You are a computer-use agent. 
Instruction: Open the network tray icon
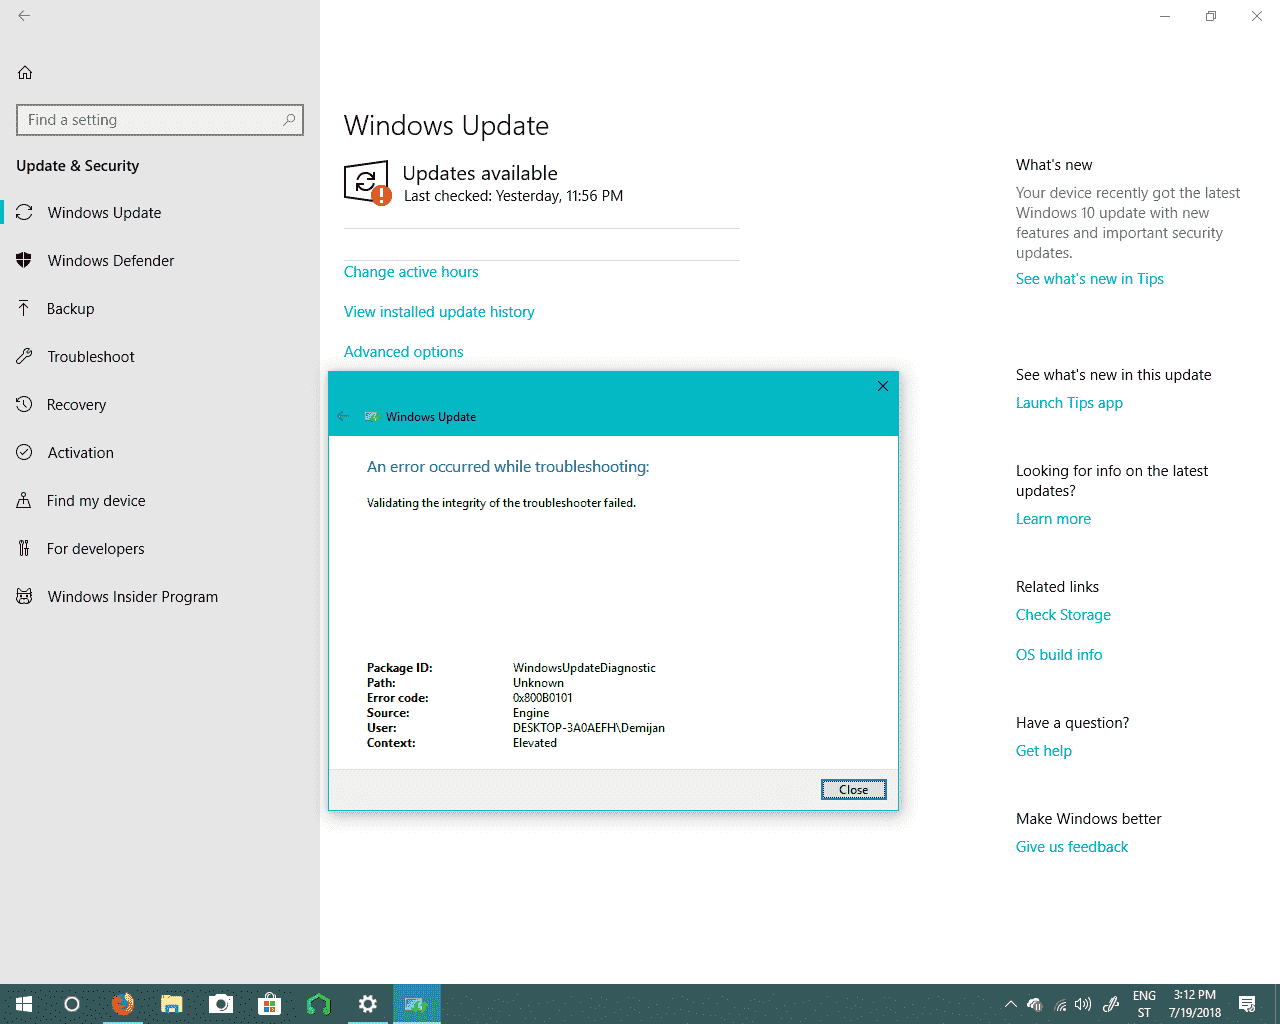pos(1060,1005)
